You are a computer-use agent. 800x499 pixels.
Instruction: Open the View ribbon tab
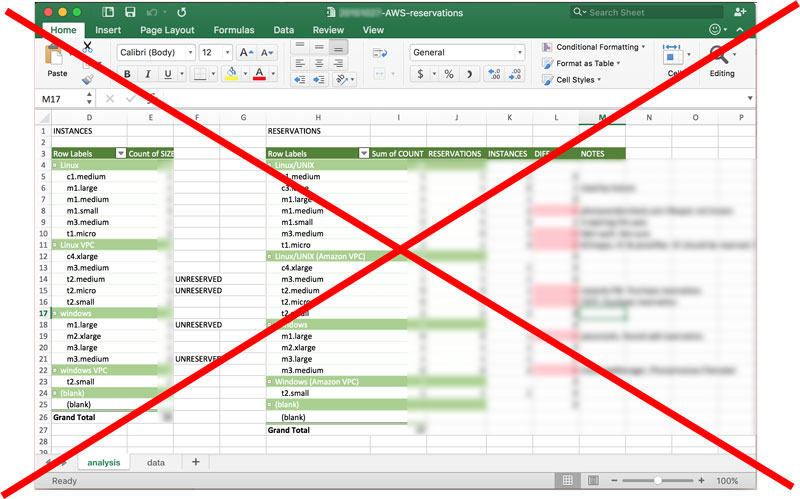point(373,30)
